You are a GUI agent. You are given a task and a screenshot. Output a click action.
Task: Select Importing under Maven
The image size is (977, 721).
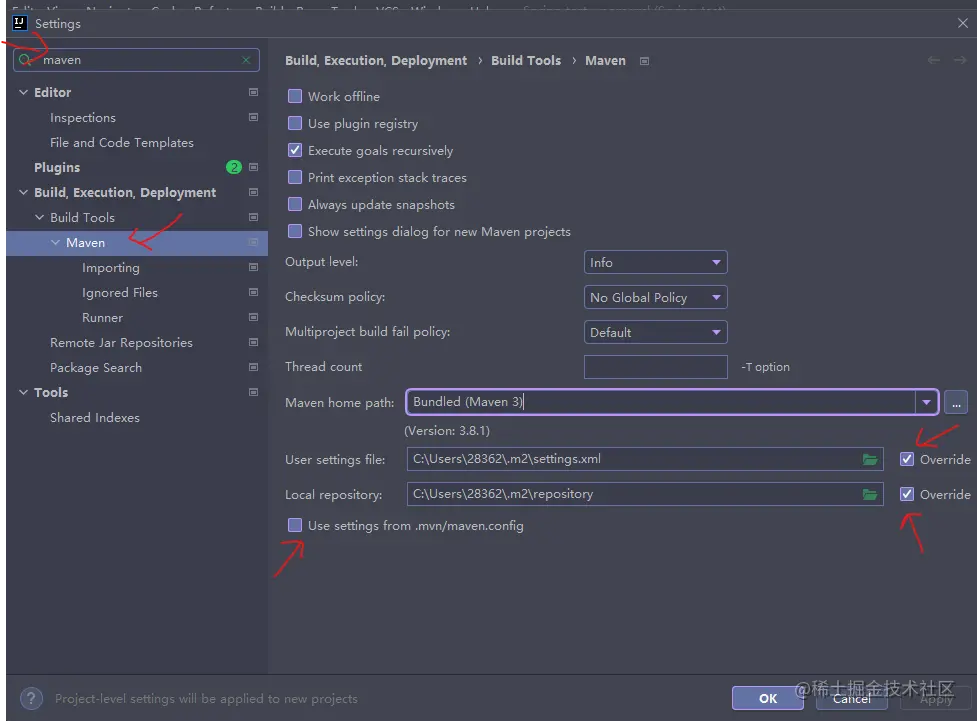click(111, 267)
